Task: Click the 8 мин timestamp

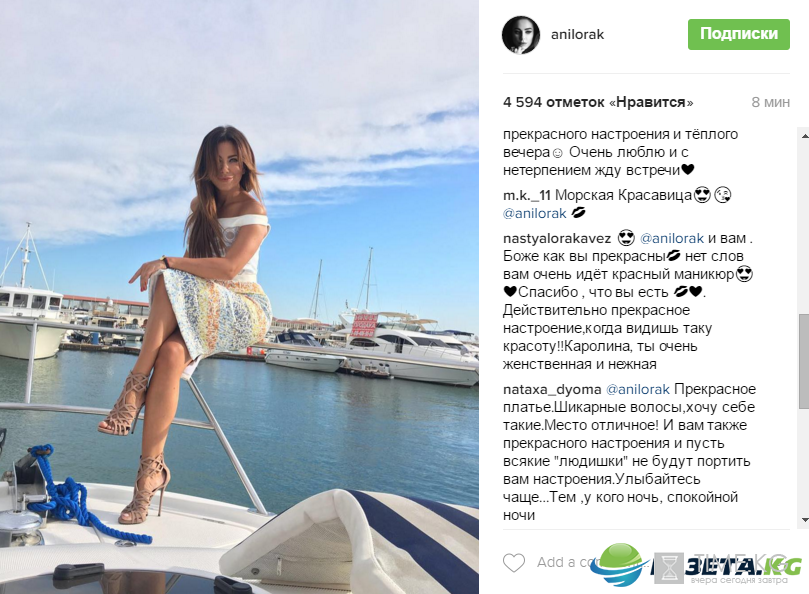Action: (x=770, y=102)
